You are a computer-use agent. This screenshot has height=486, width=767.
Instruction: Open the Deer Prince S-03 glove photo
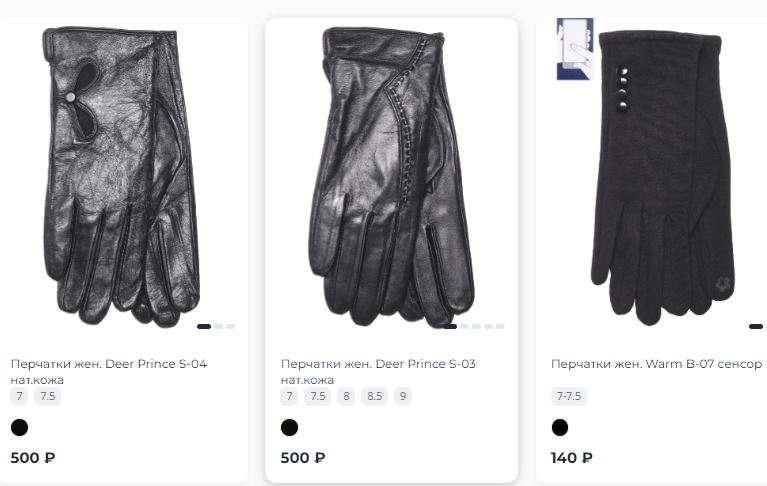(391, 177)
